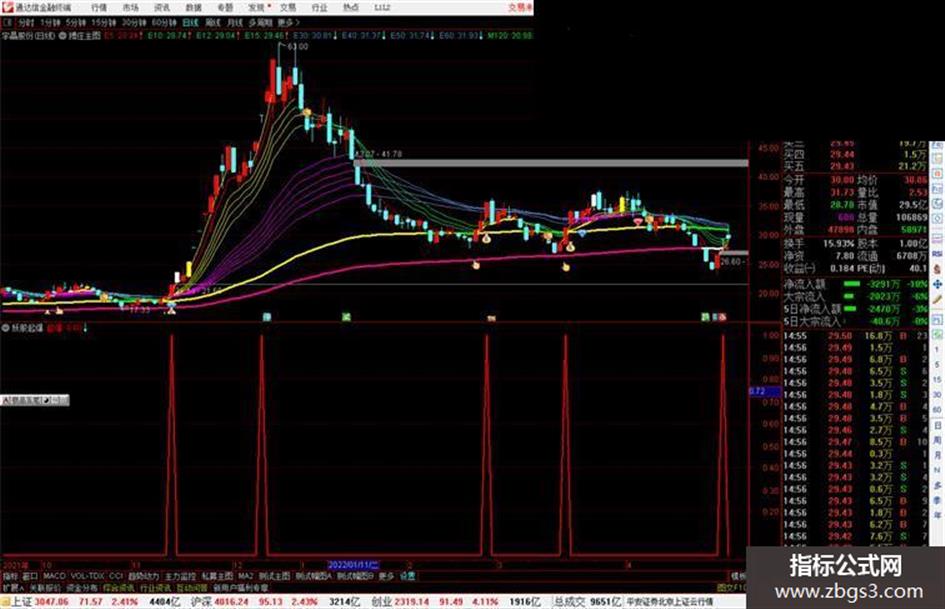Click the 换手 15.93% value
945x609 pixels.
pos(839,244)
